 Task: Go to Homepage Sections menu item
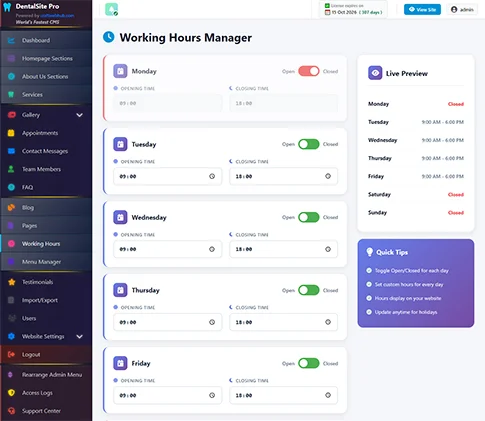[x=46, y=58]
